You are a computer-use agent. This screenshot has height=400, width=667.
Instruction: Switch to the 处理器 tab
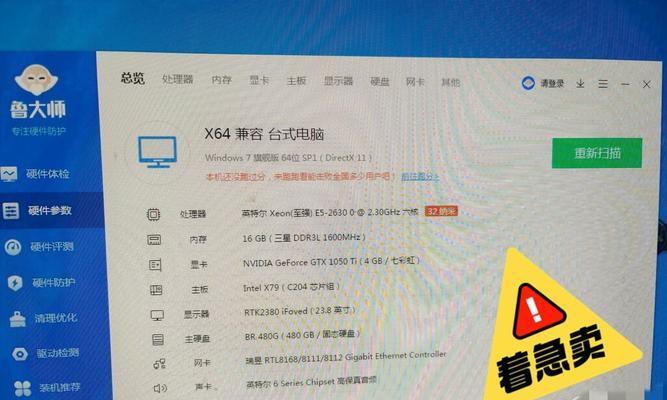(x=178, y=79)
